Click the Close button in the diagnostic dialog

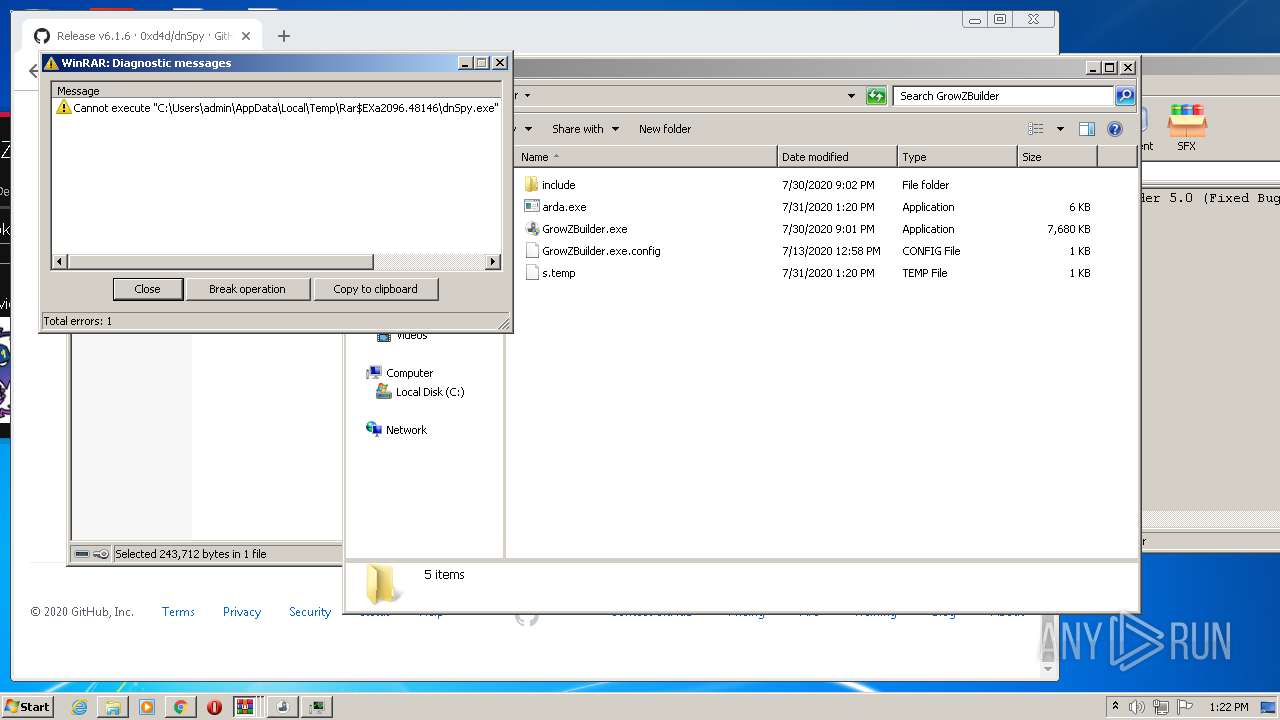[x=147, y=289]
